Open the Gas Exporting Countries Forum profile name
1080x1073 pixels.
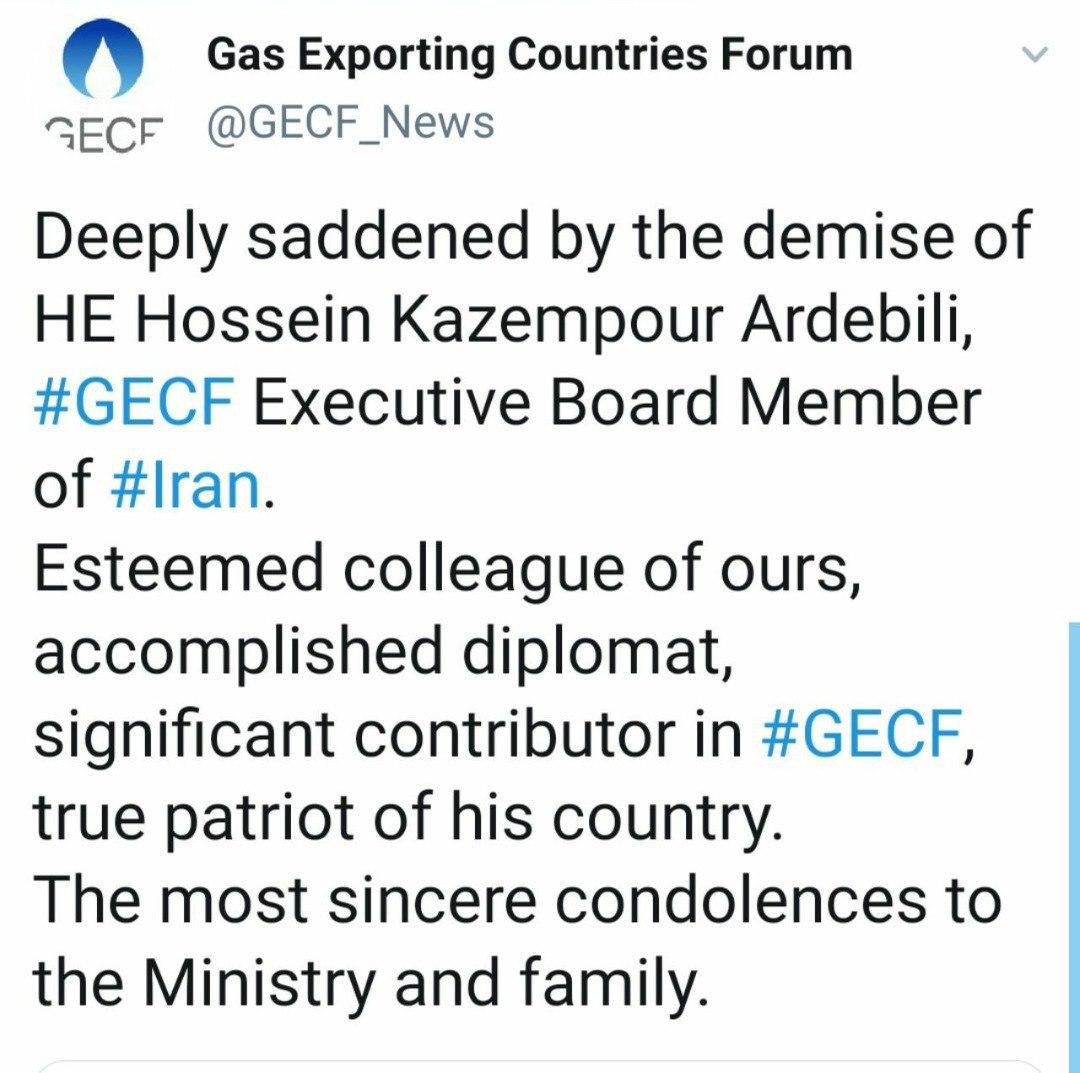coord(529,55)
